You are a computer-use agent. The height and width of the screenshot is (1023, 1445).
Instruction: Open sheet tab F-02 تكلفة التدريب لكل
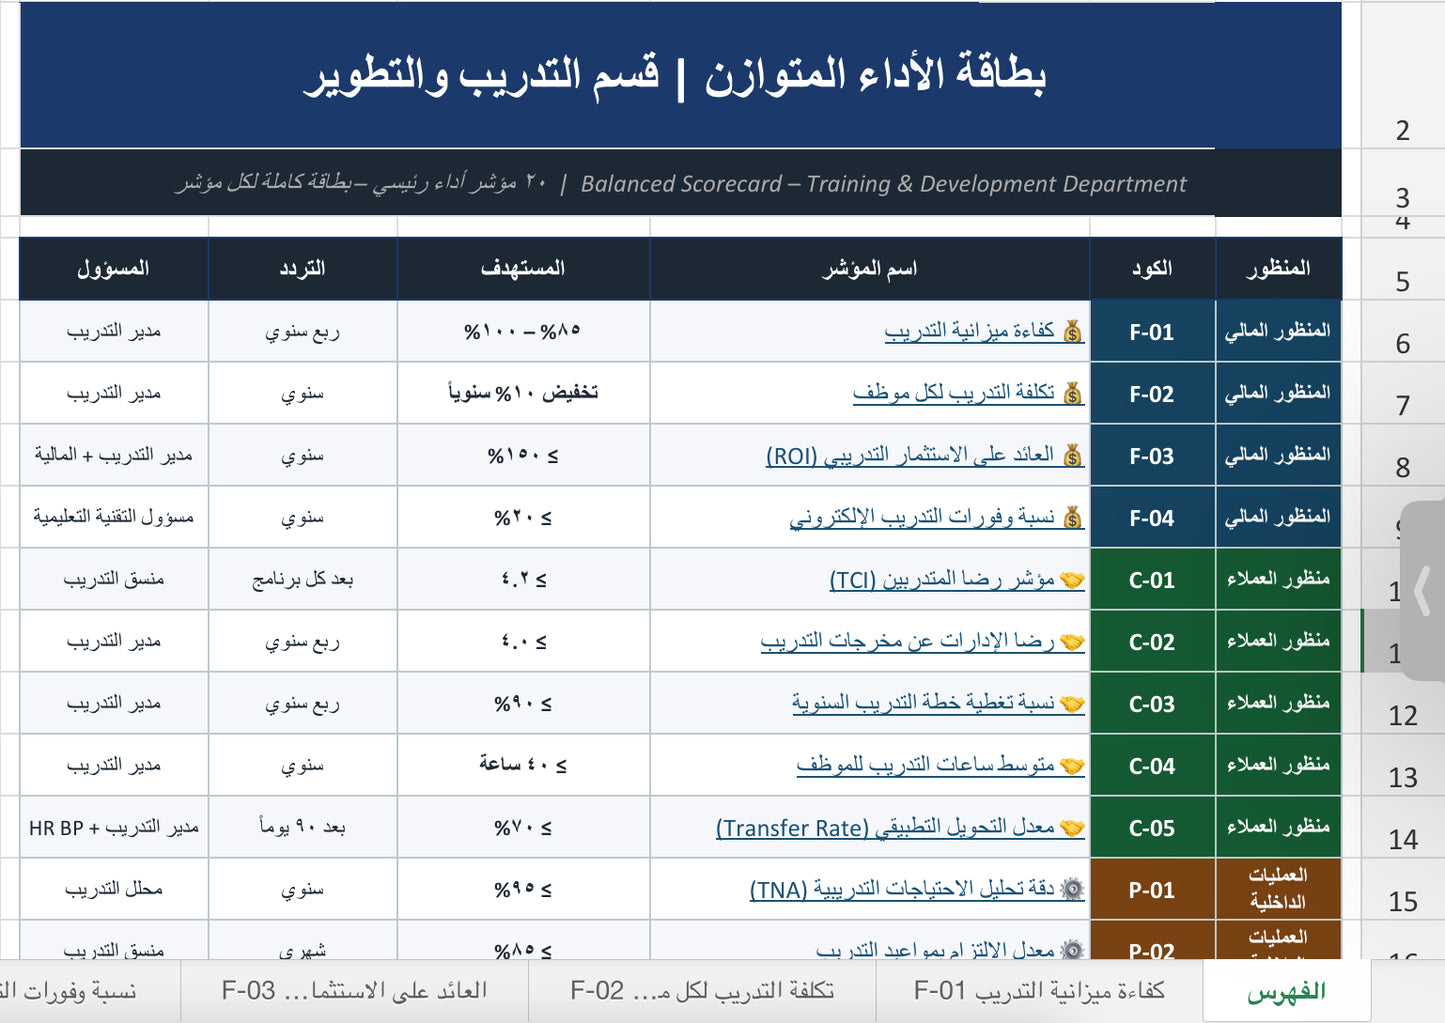coord(702,991)
